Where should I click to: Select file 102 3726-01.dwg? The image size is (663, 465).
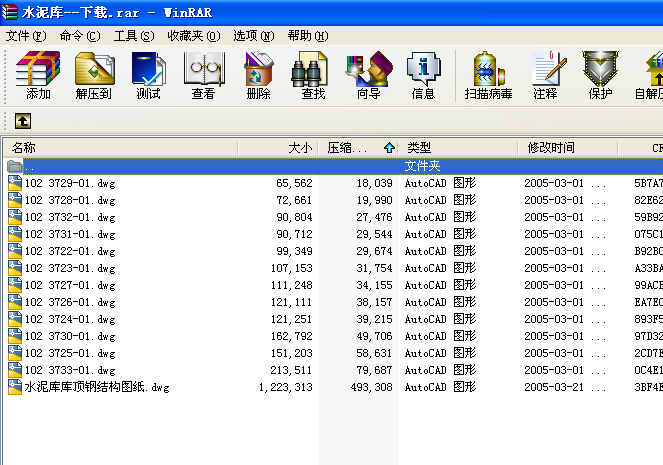(x=70, y=302)
